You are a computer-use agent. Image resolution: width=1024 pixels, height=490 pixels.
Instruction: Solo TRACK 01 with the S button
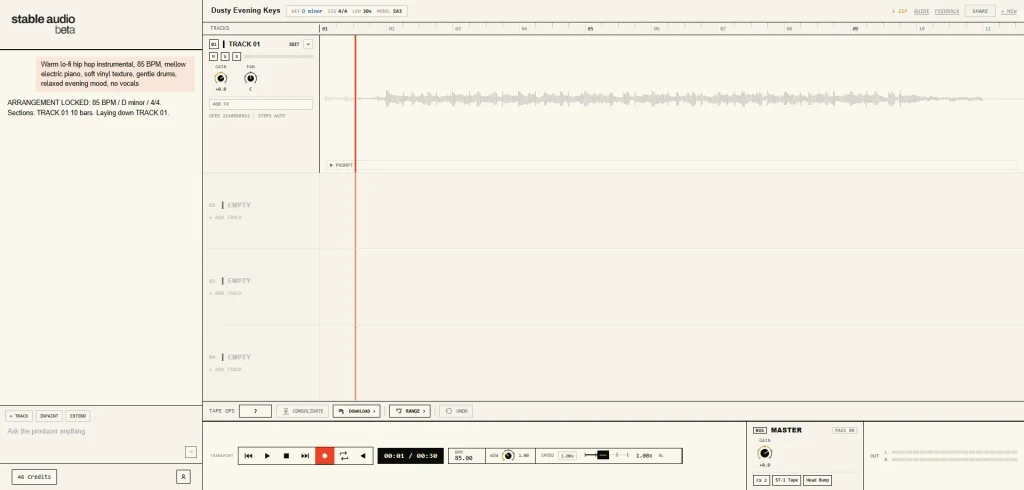point(225,57)
